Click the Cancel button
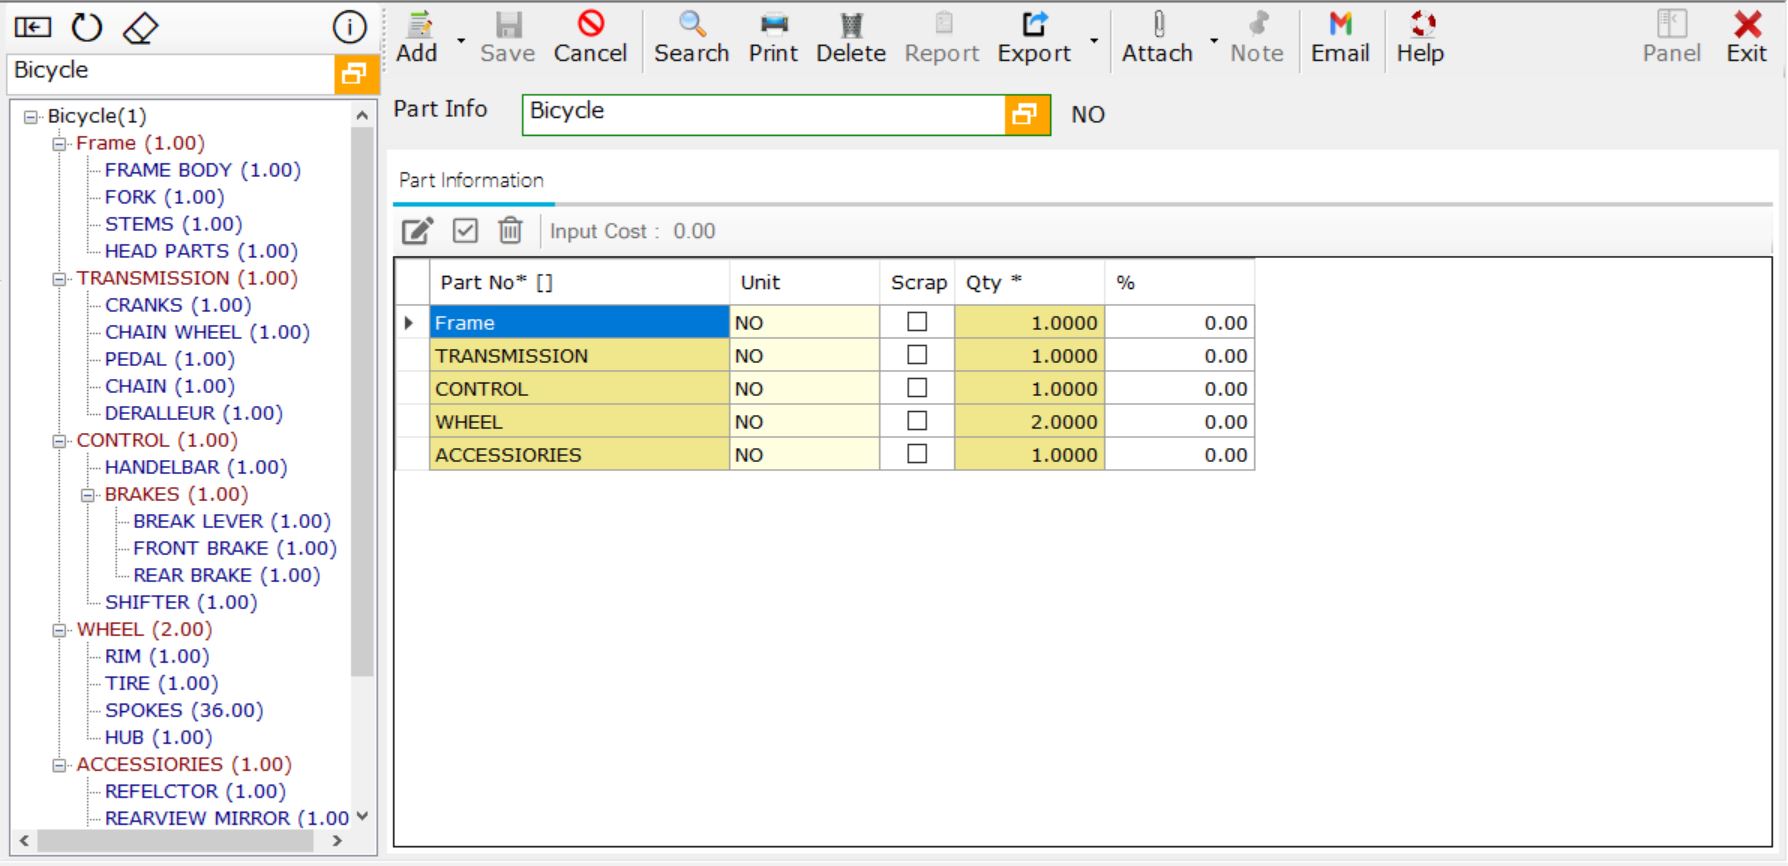 point(590,38)
